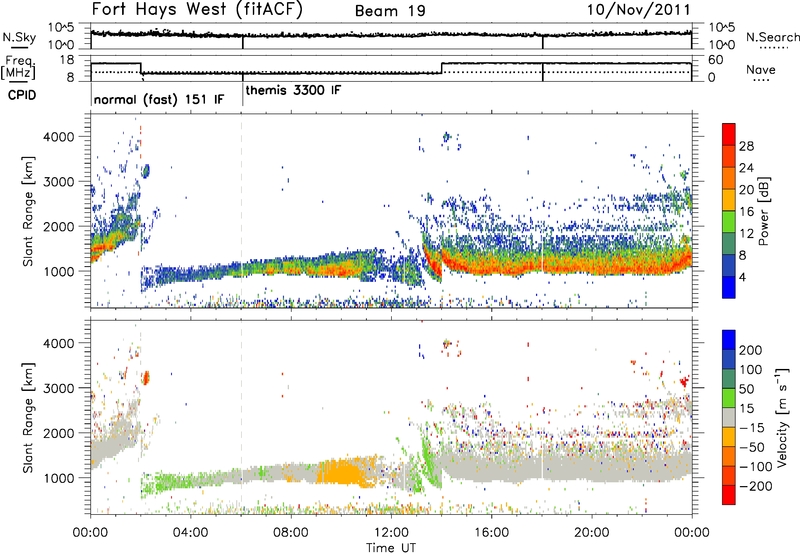Screen dimensions: 800x554
Task: Click the '4000' tick of the power panel
Action: (58, 137)
